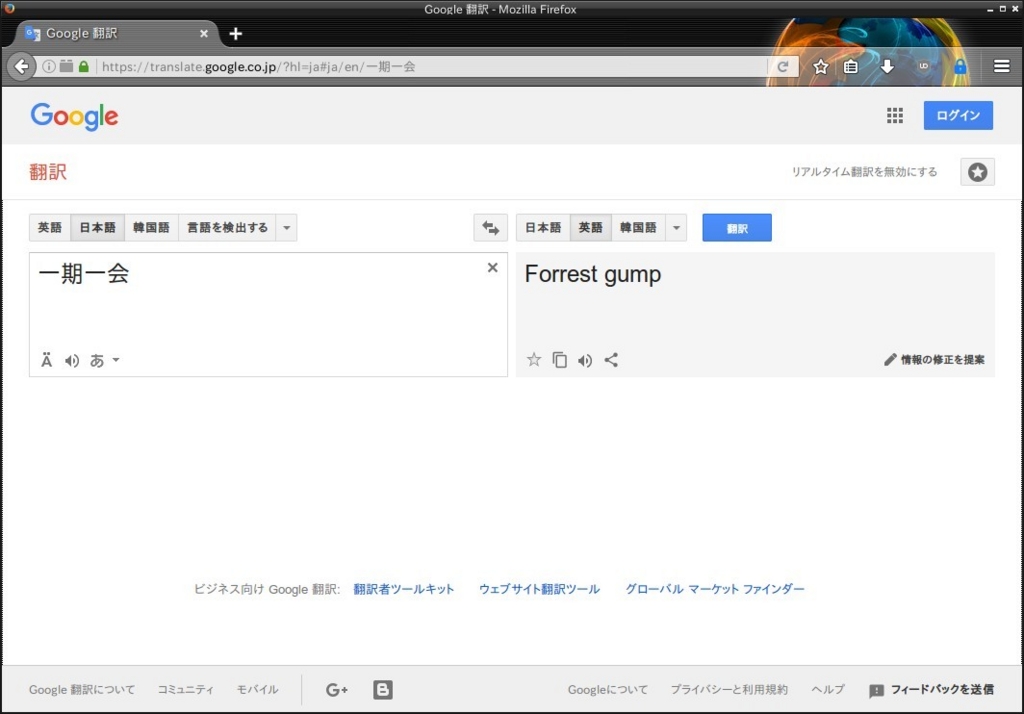Open ヘルプ footer link

point(827,689)
